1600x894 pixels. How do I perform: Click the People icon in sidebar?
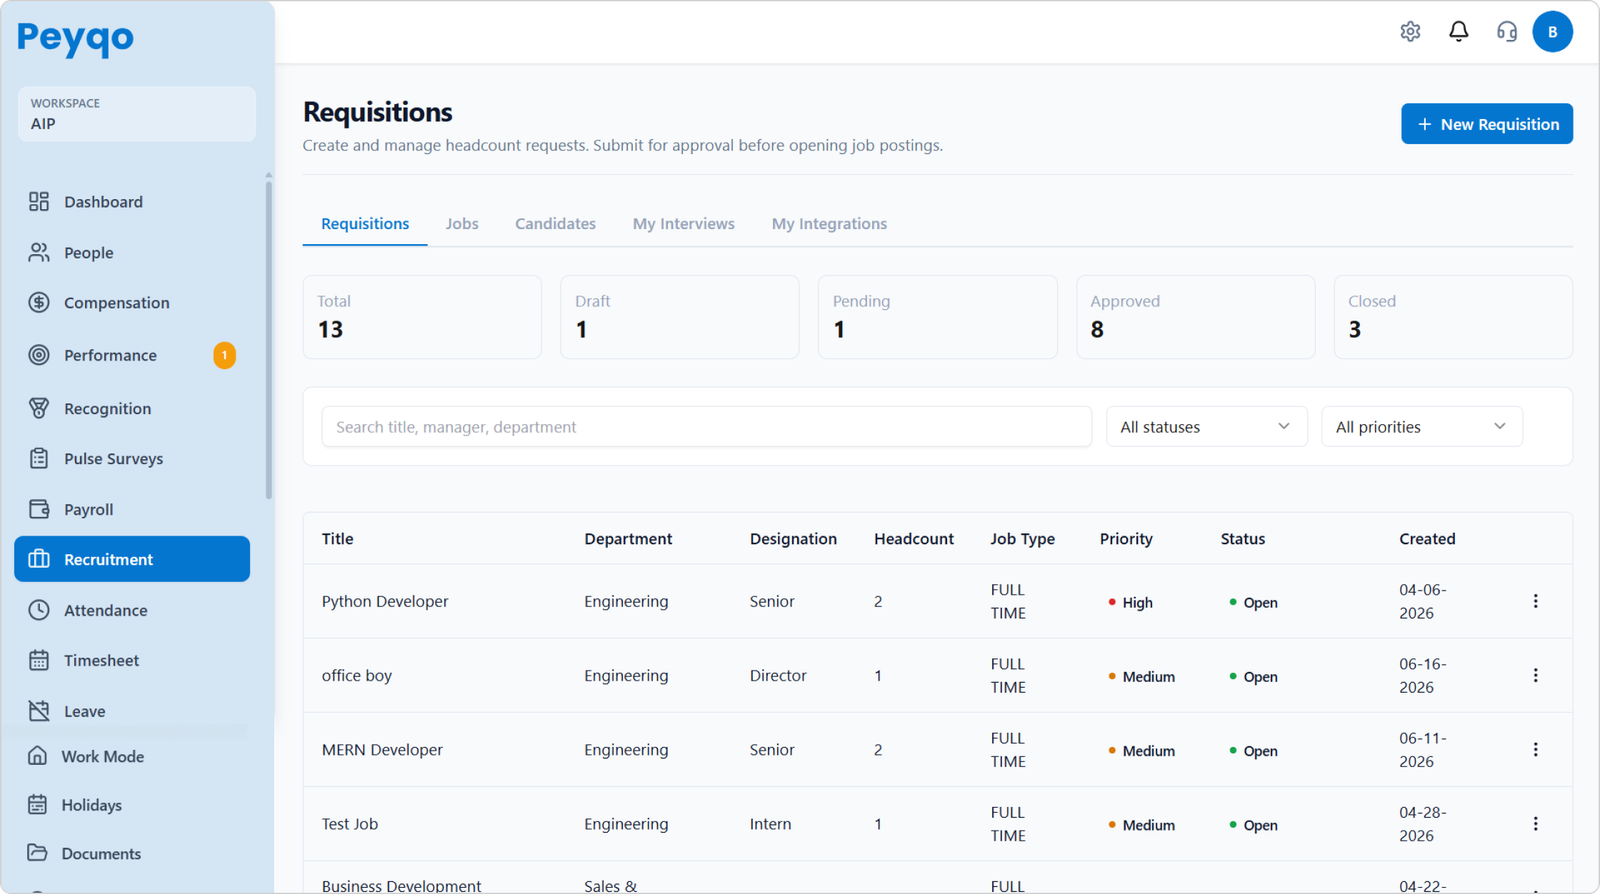pos(39,253)
